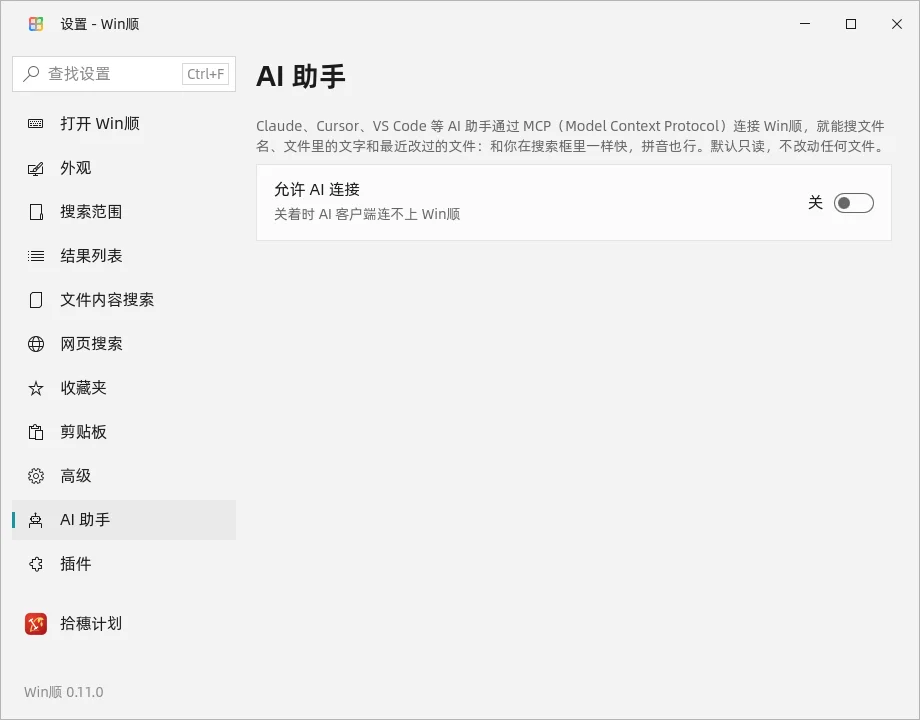920x720 pixels.
Task: Click the 允许 AI 连接 setting title
Action: coord(317,190)
